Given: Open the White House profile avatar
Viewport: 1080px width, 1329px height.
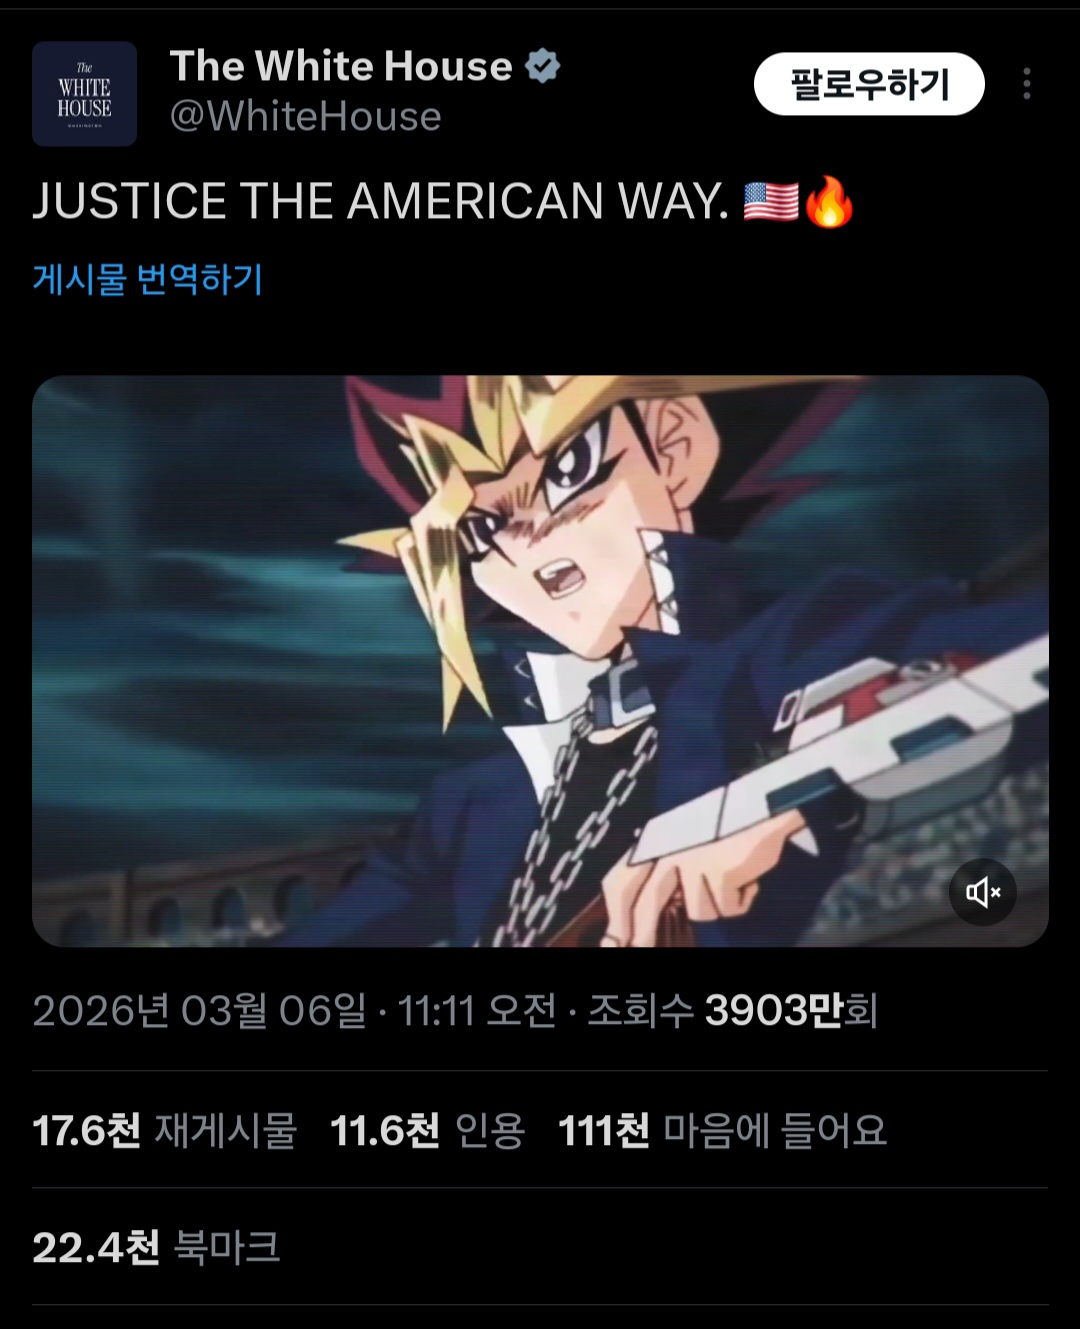Looking at the screenshot, I should [84, 94].
